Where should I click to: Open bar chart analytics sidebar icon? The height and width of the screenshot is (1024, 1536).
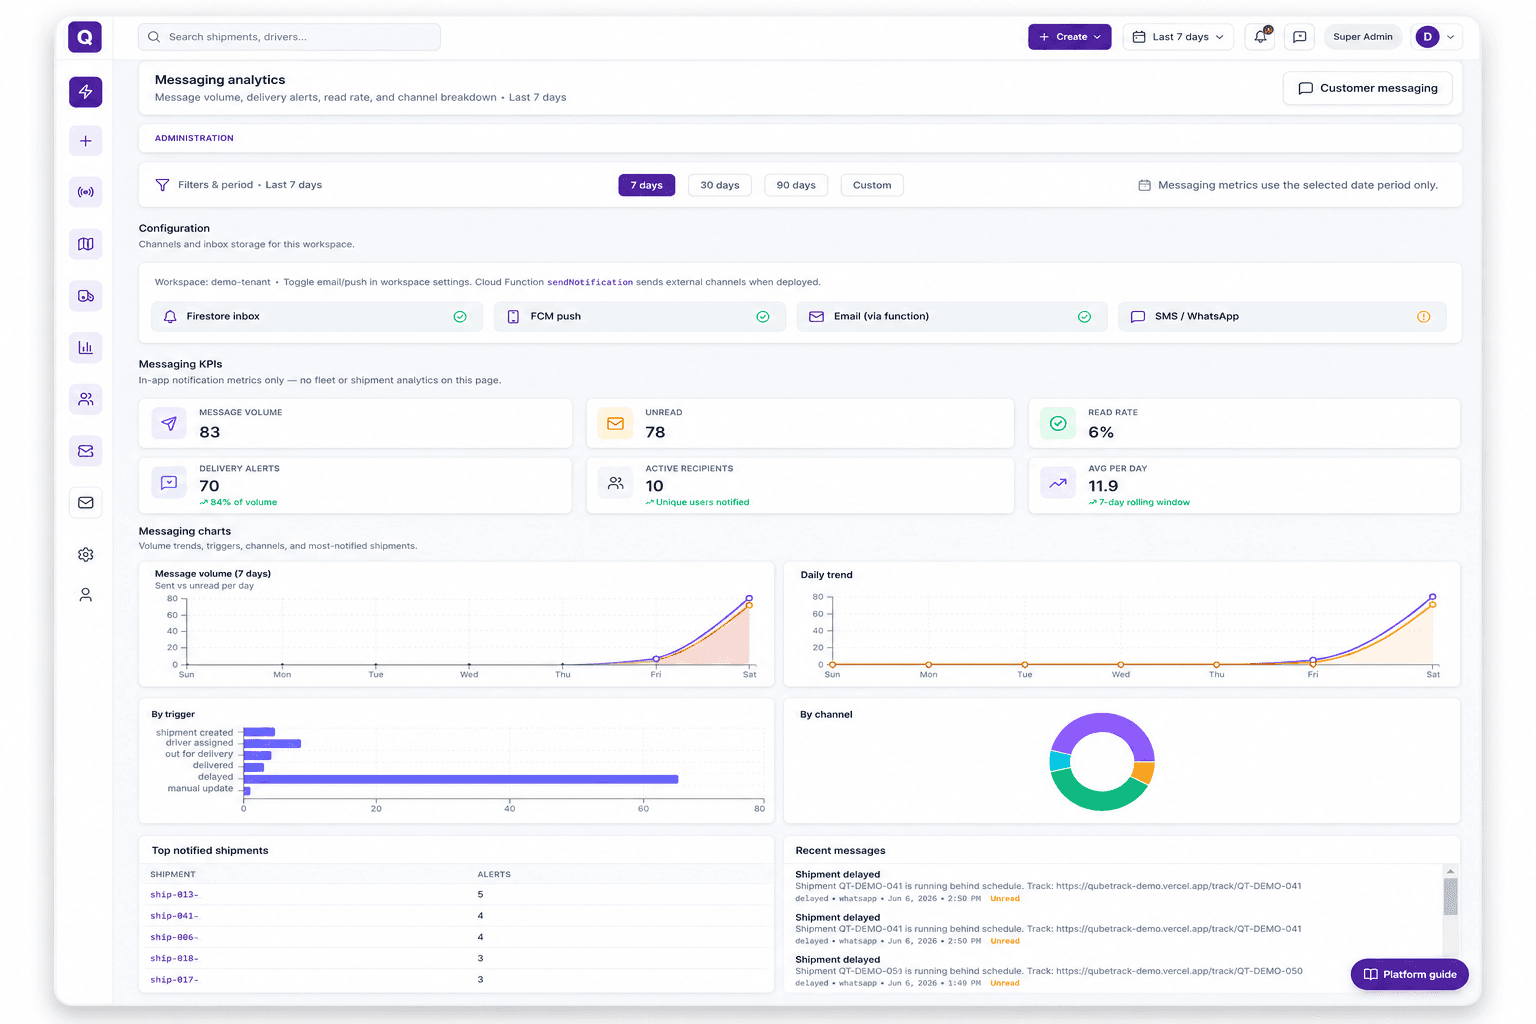pyautogui.click(x=85, y=348)
